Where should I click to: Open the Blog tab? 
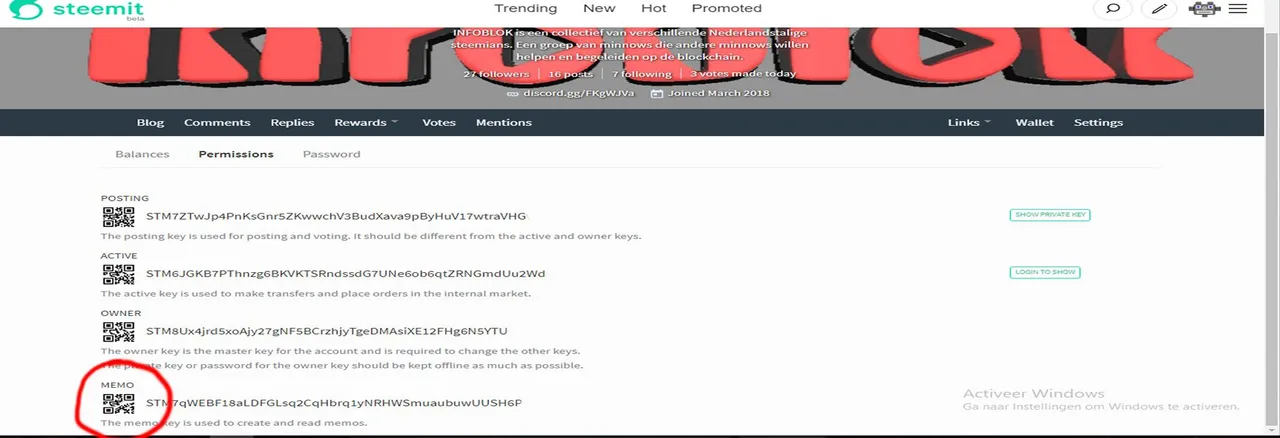click(150, 123)
